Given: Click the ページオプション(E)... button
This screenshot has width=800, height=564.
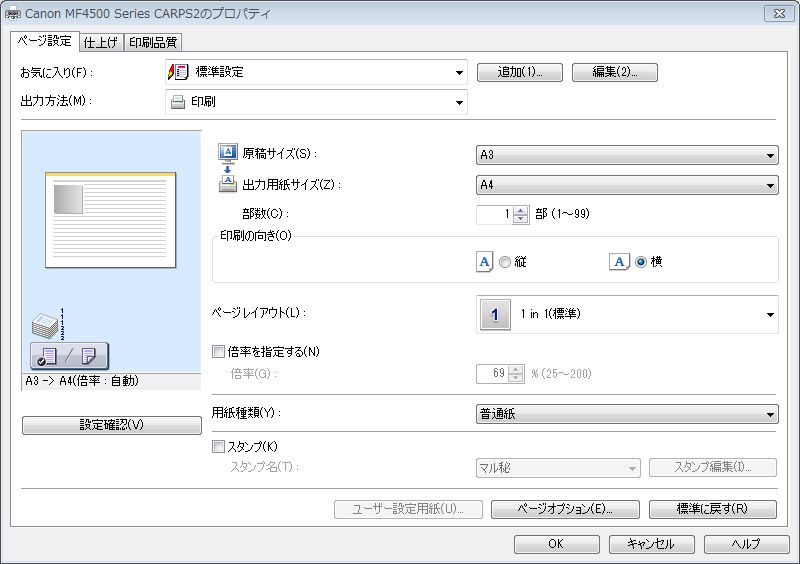Looking at the screenshot, I should pos(565,509).
